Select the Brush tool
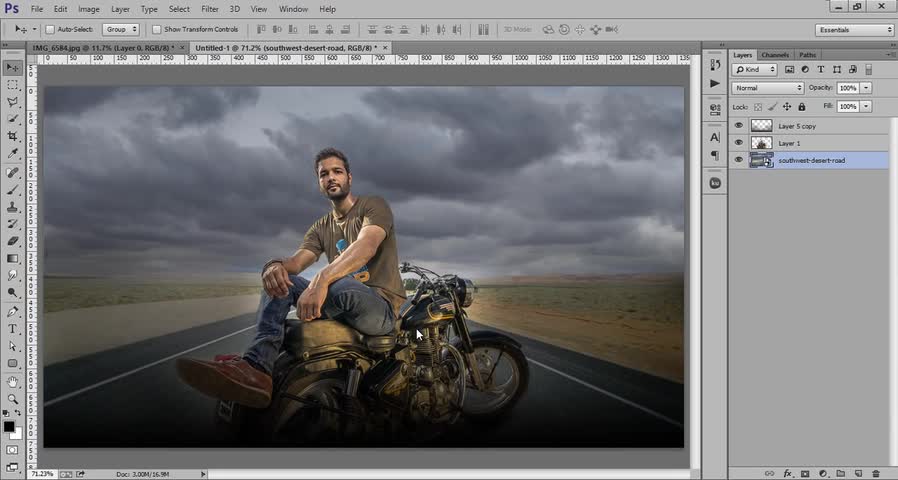This screenshot has width=898, height=480. coord(12,190)
